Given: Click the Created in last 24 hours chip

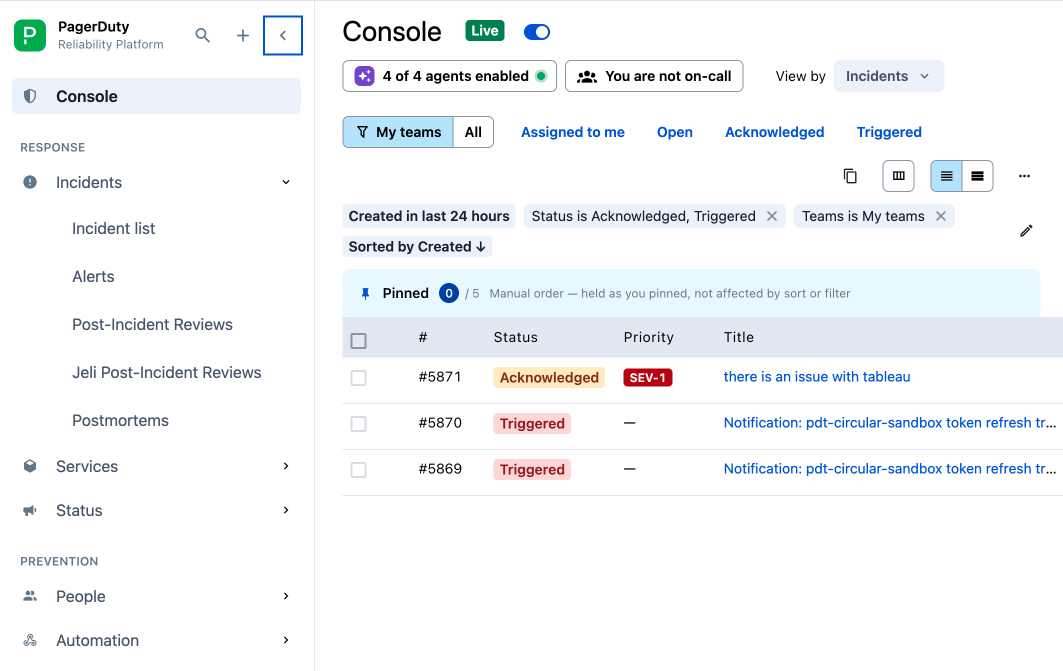Looking at the screenshot, I should (429, 216).
